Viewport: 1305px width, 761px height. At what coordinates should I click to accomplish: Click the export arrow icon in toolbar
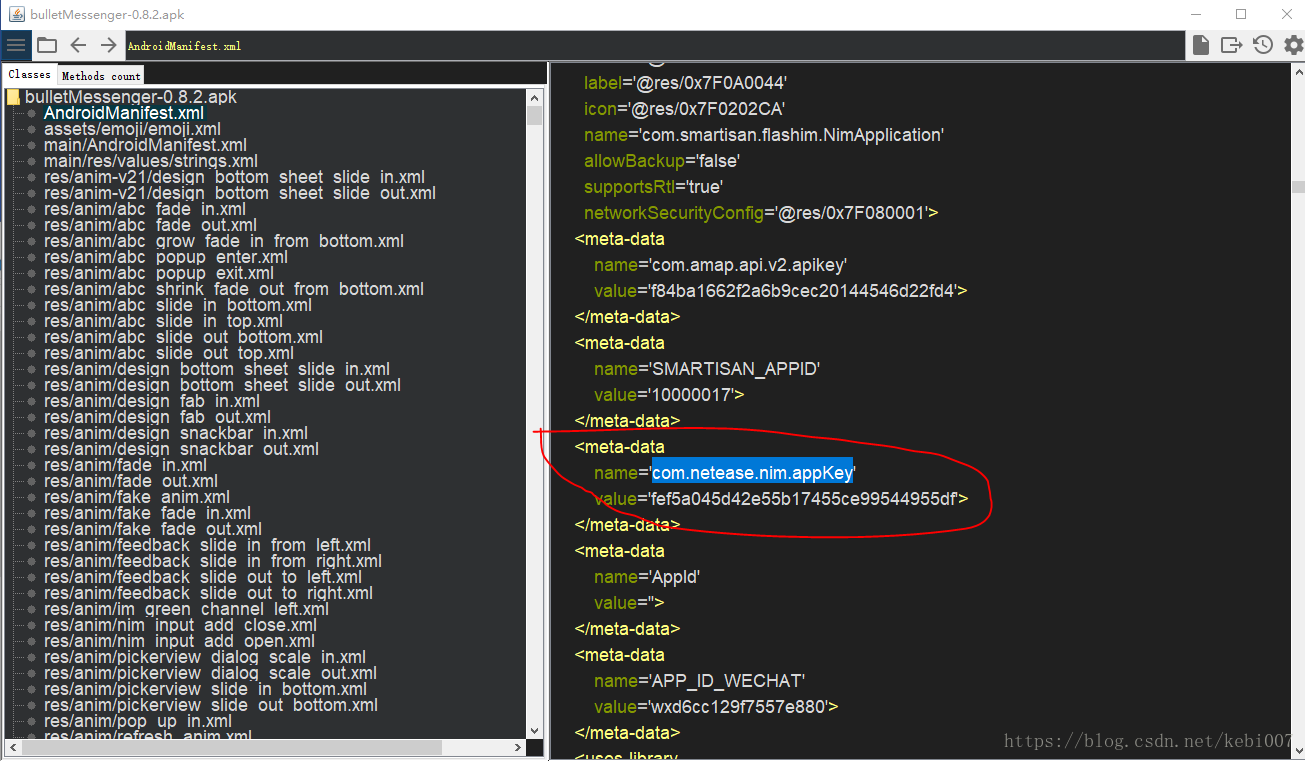1231,45
